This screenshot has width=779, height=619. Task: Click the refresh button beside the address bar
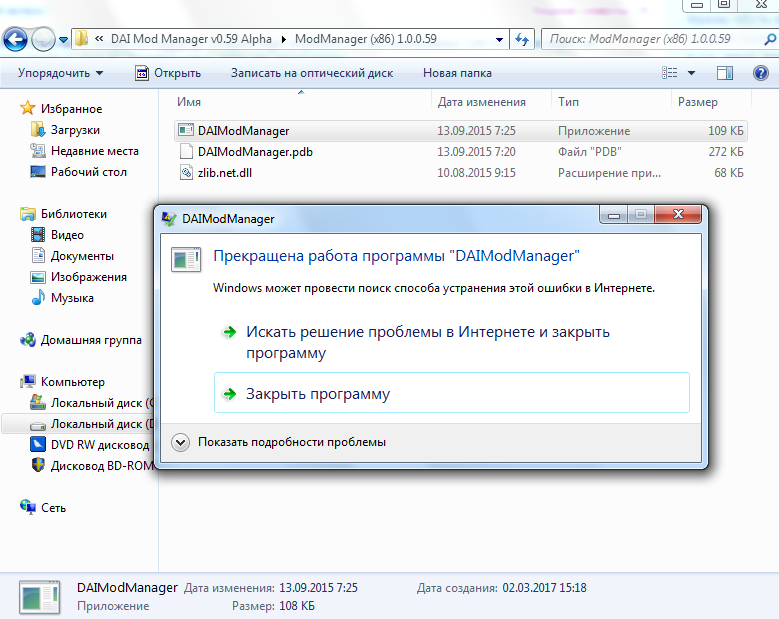521,39
